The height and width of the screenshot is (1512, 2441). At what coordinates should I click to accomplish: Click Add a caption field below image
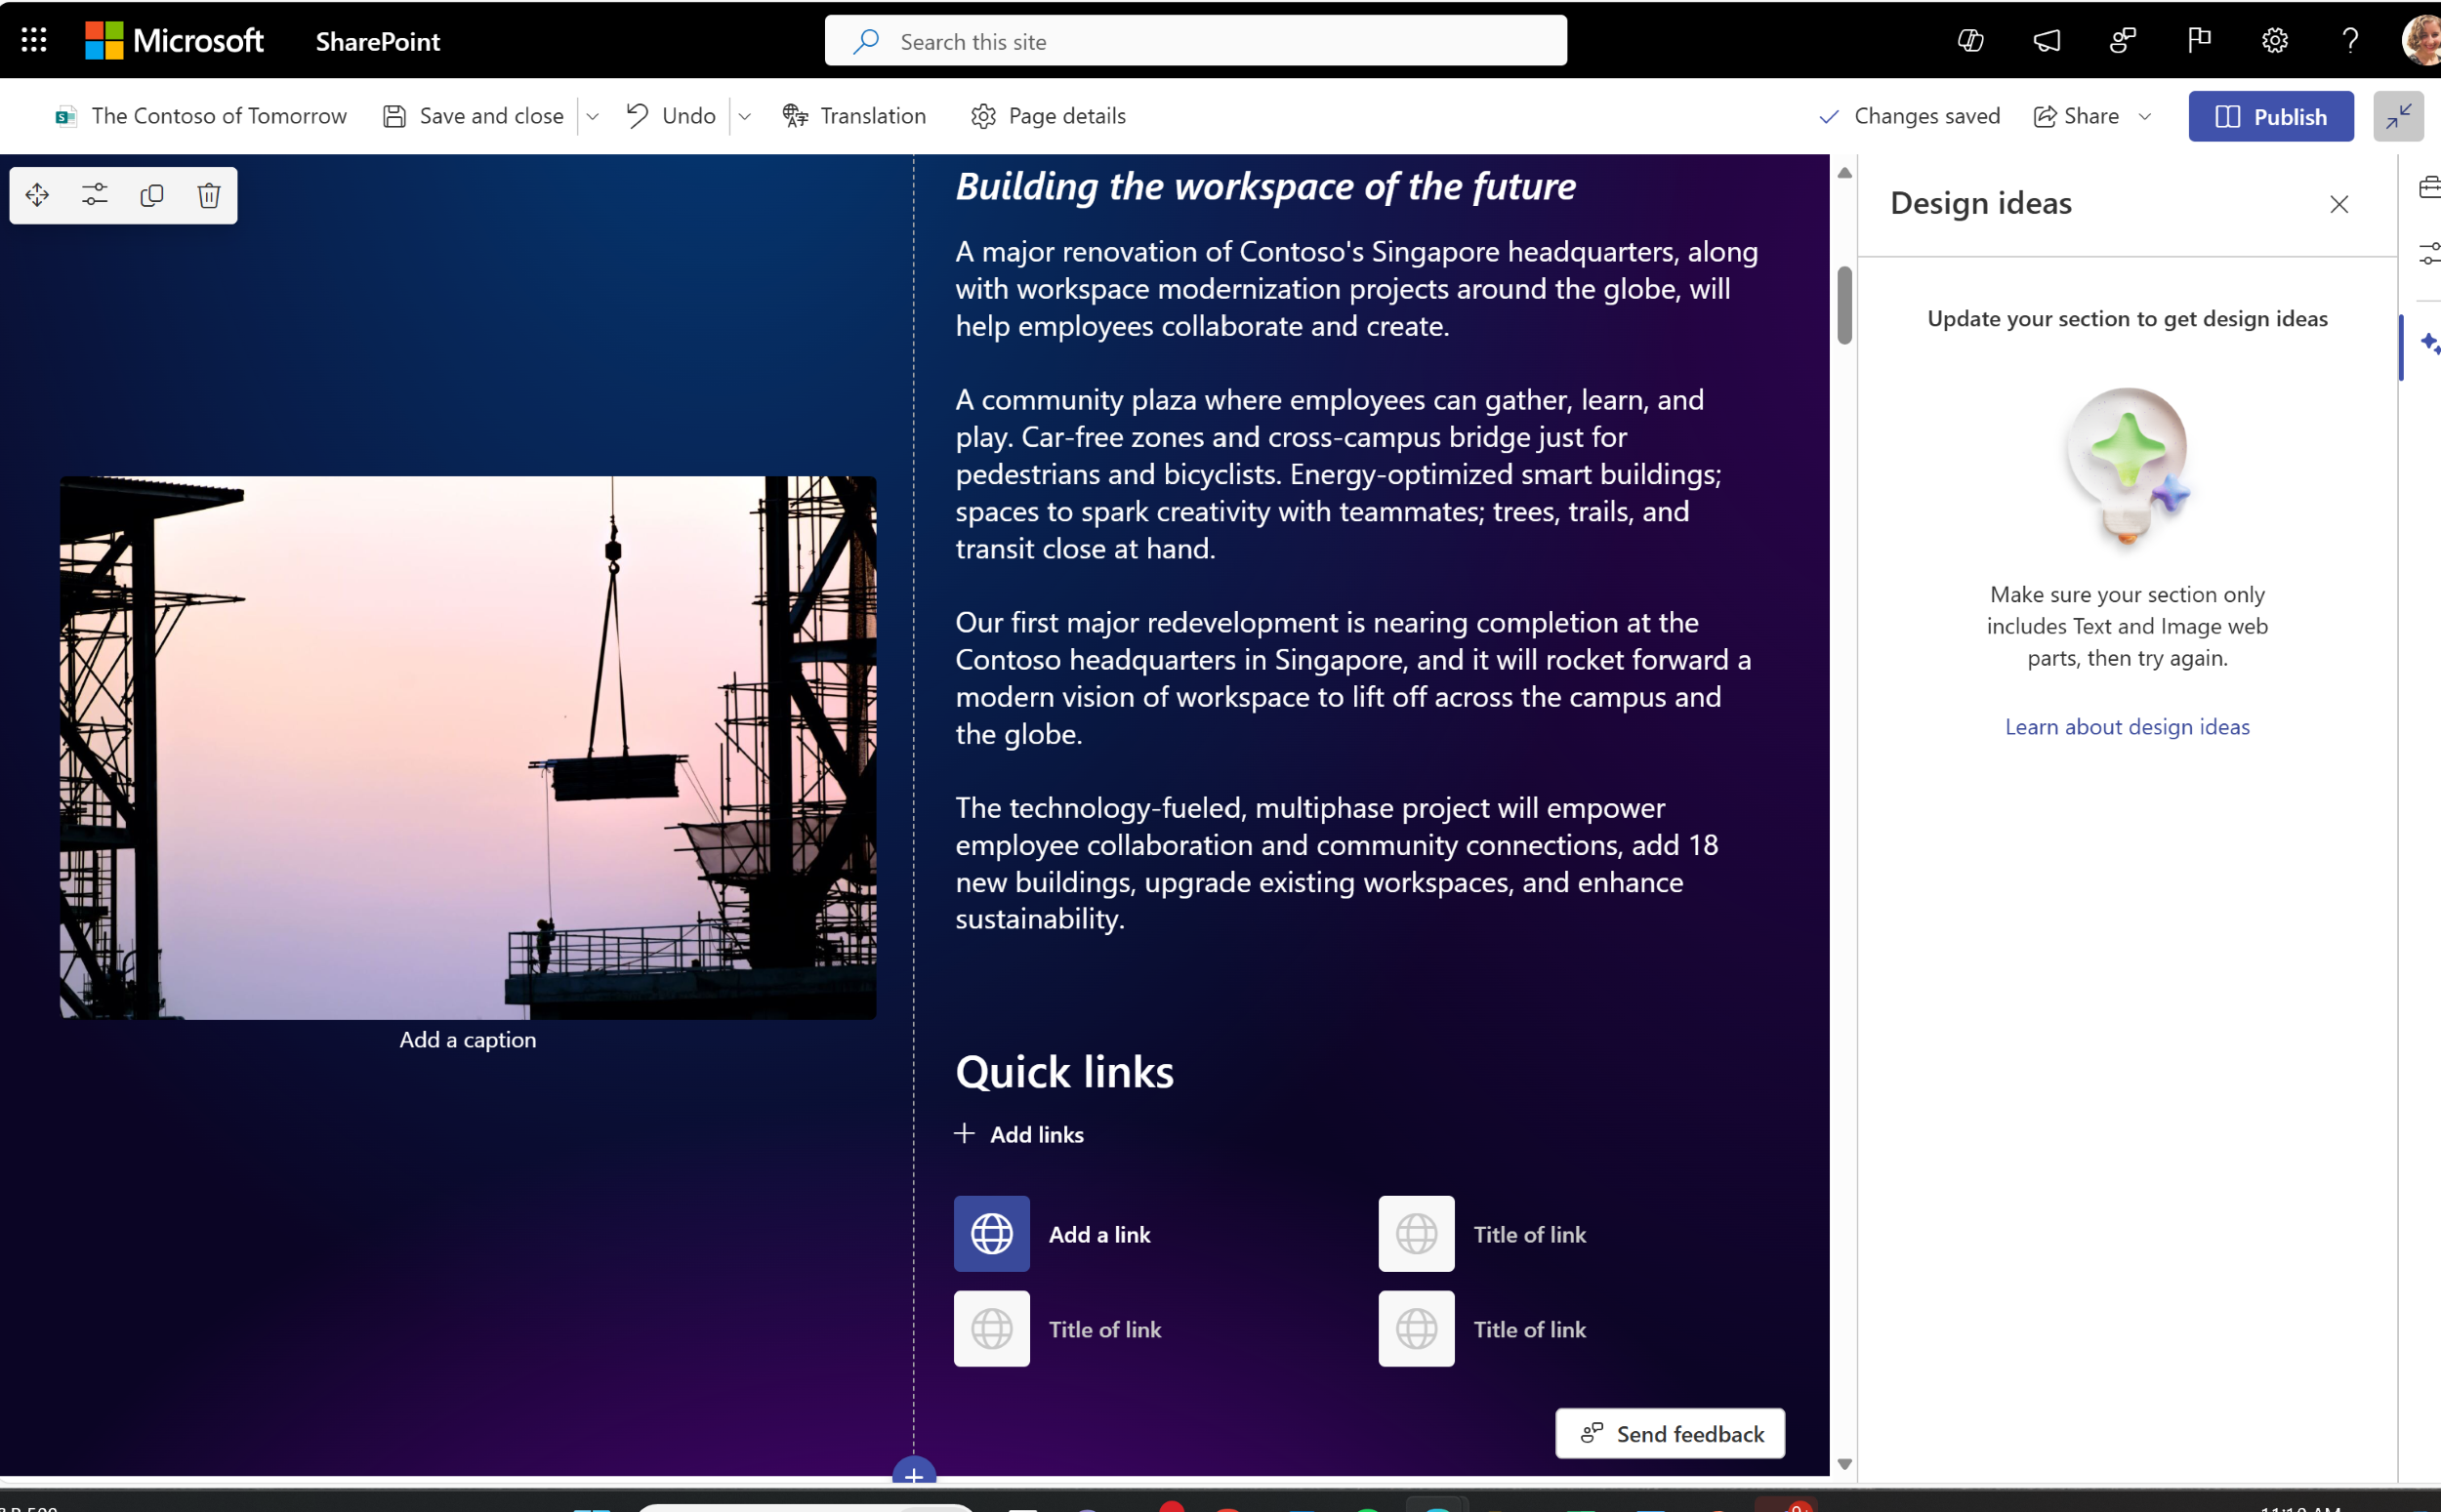click(466, 1038)
